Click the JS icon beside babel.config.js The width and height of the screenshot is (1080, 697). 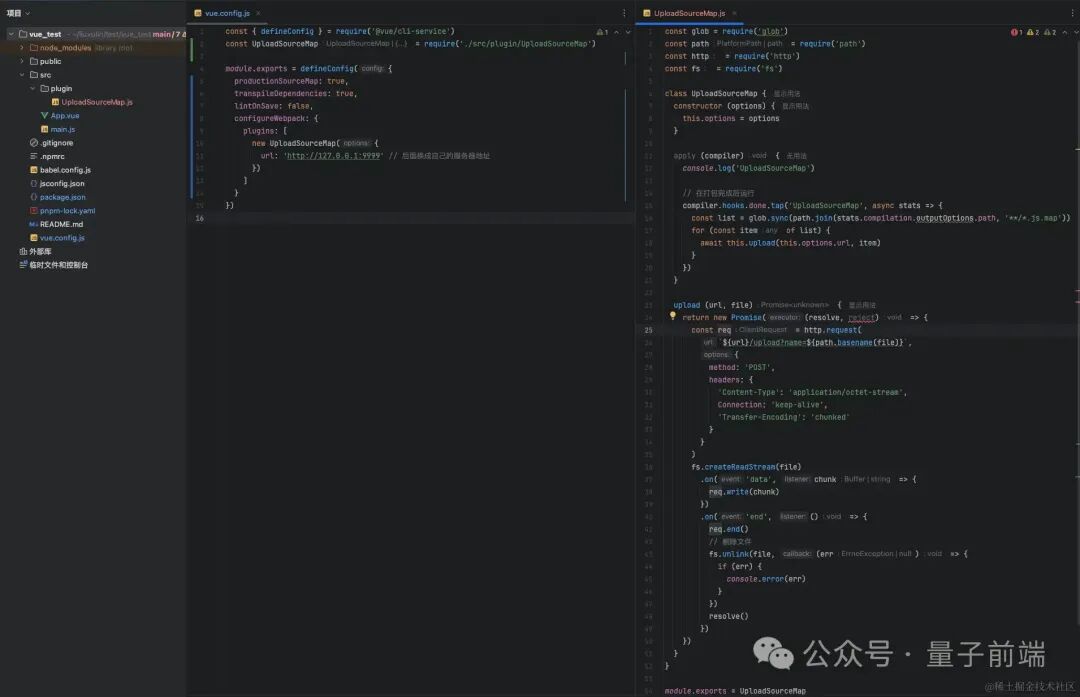(x=34, y=169)
